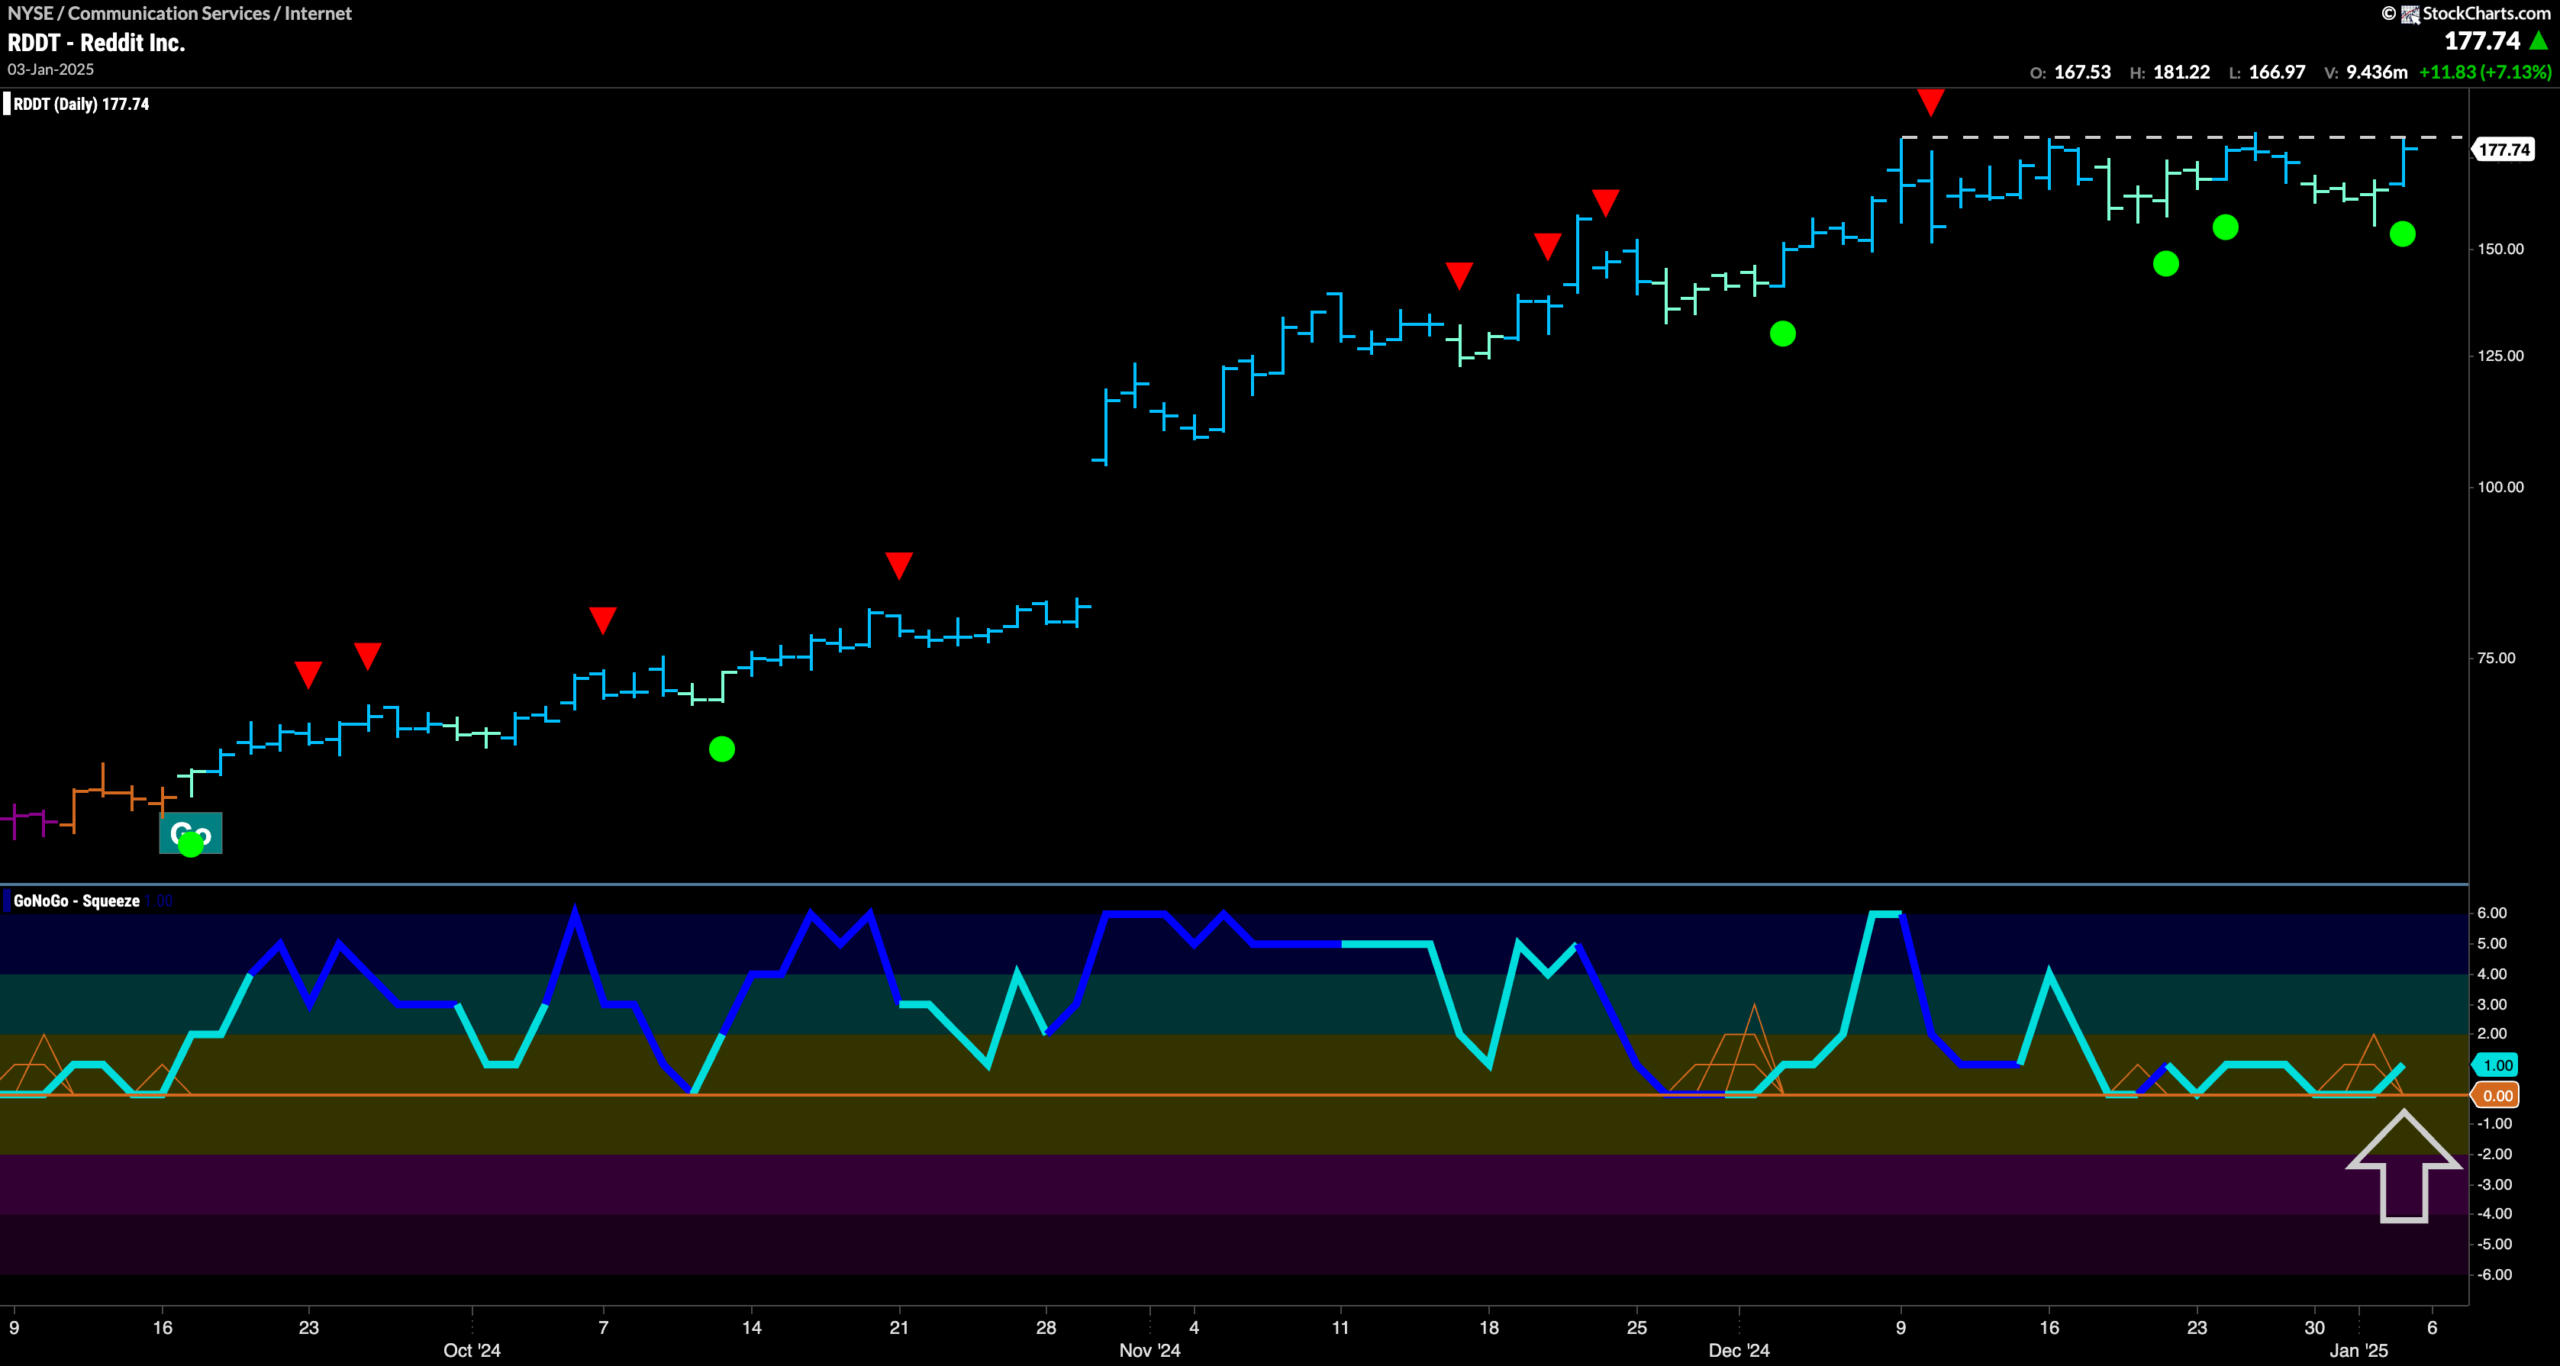Image resolution: width=2560 pixels, height=1366 pixels.
Task: Click the 75.00 price axis label
Action: (x=2497, y=658)
